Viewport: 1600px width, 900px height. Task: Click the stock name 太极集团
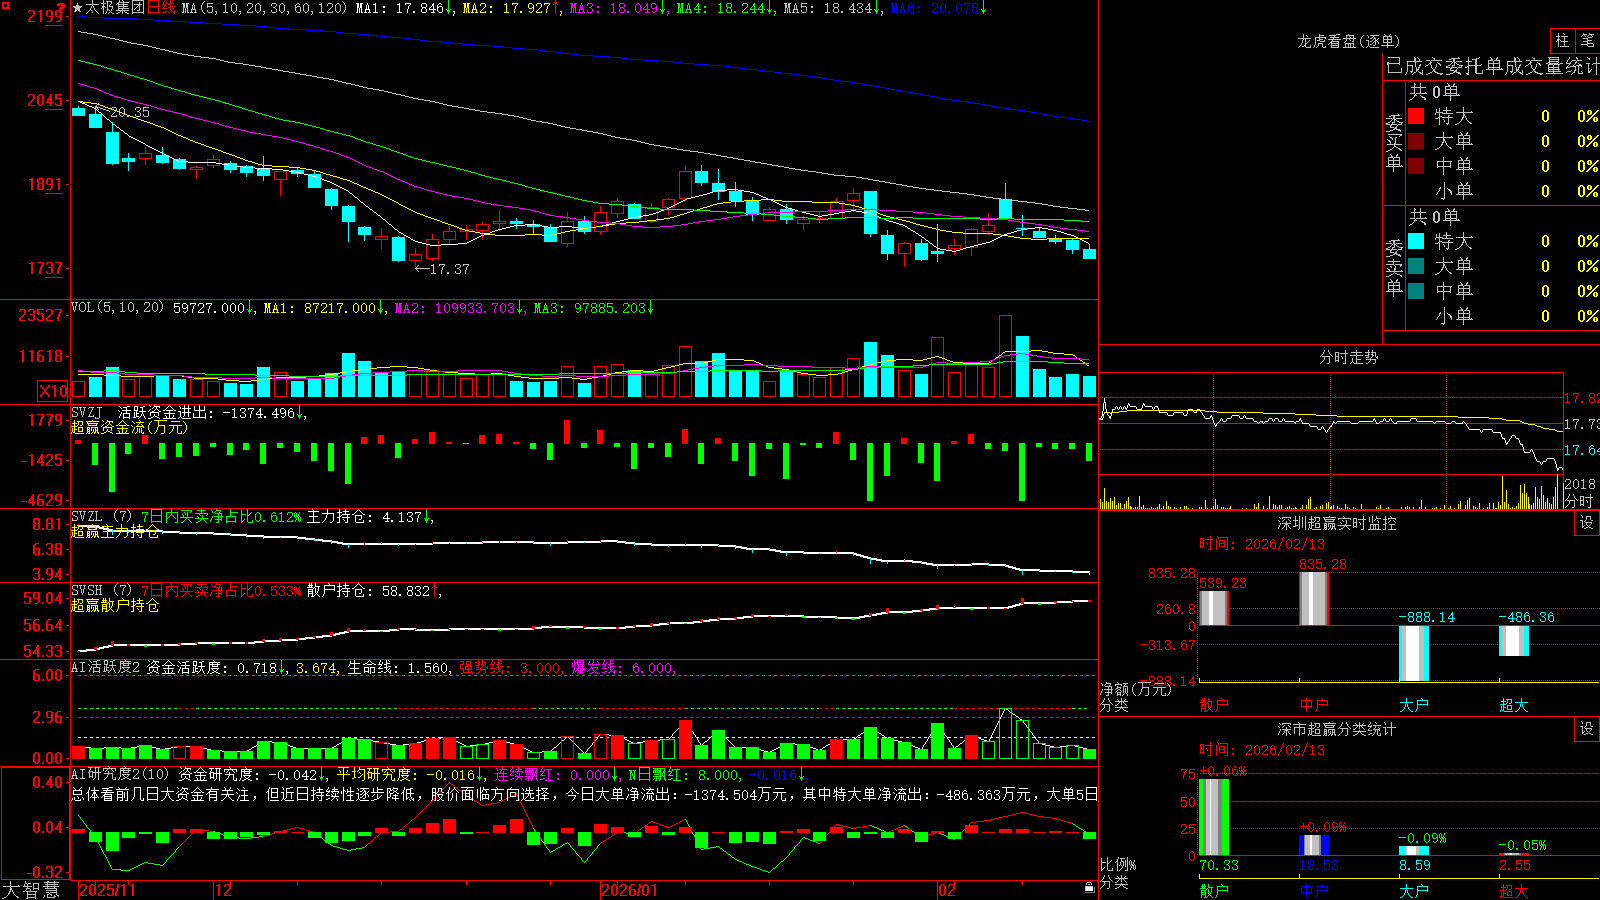(x=115, y=8)
